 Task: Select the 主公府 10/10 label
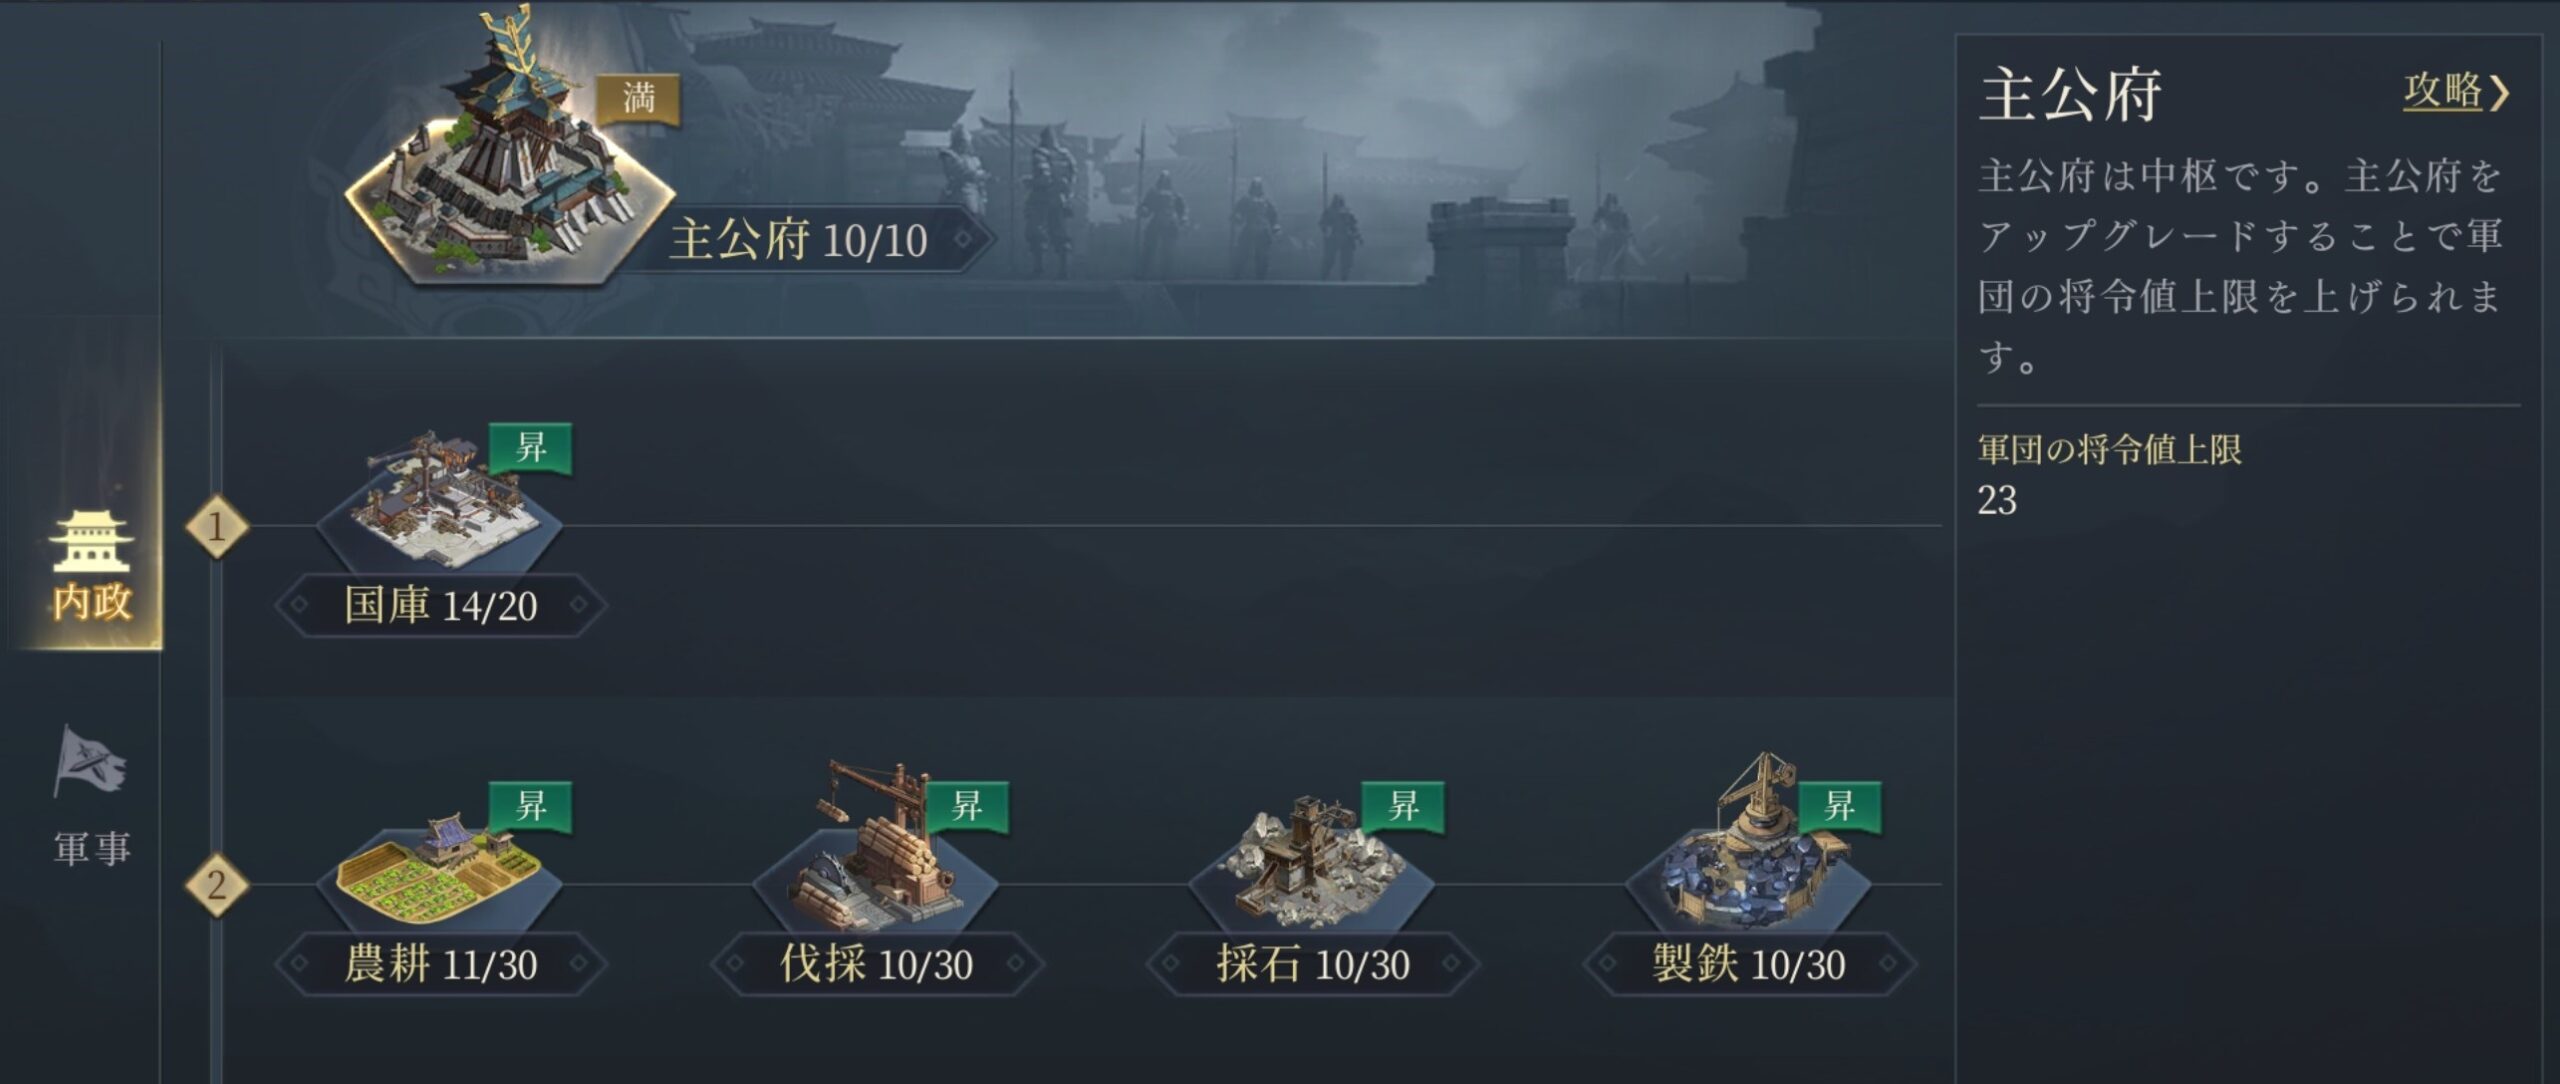[x=798, y=240]
